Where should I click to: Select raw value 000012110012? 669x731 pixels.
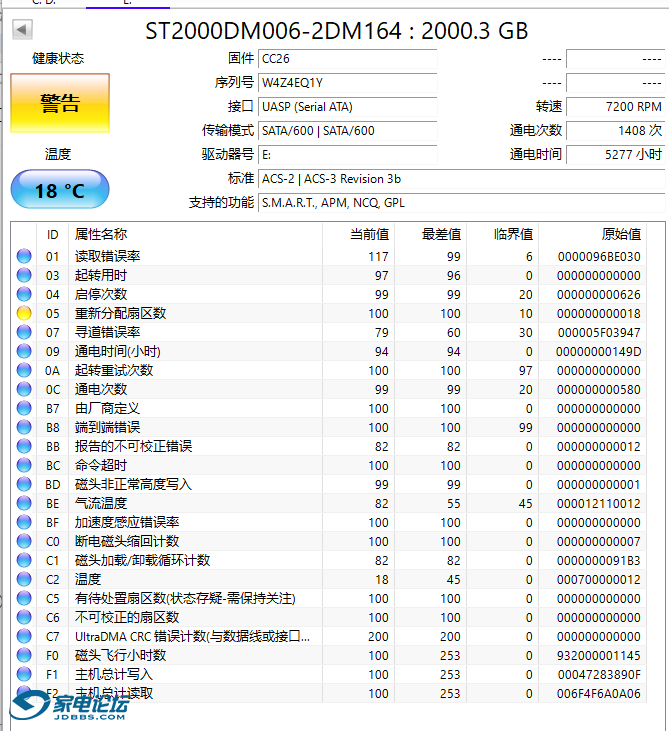599,504
